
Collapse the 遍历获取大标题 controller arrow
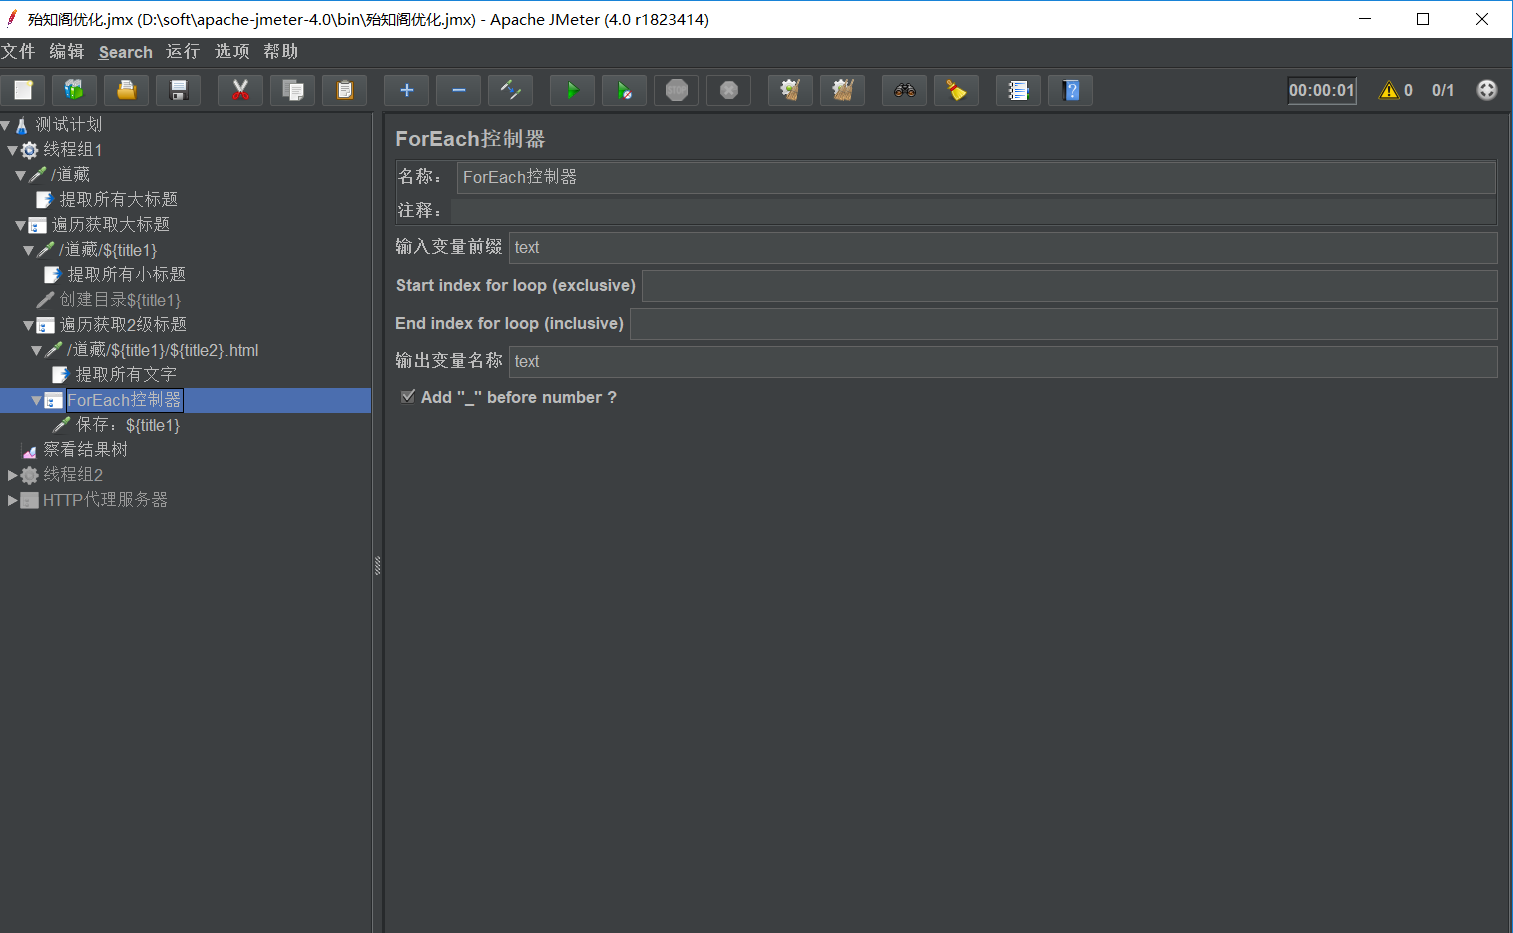coord(20,225)
